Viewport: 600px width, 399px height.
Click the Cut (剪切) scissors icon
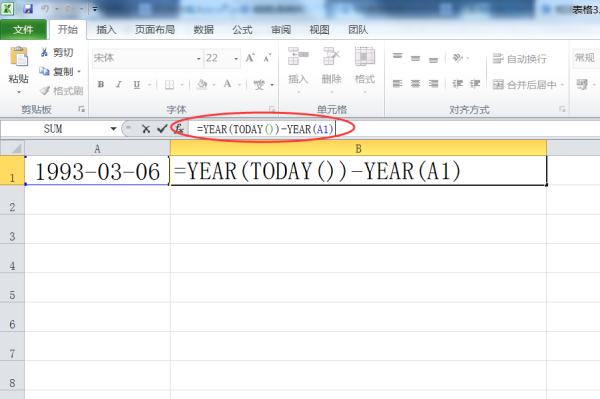pyautogui.click(x=44, y=52)
